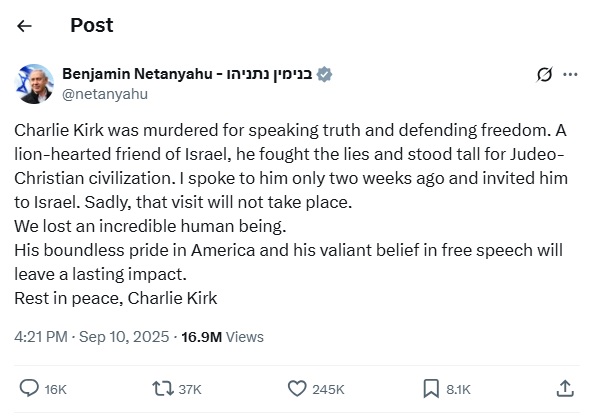Repost using the arrows icon
Viewport: 594px width, 416px height.
pos(163,389)
